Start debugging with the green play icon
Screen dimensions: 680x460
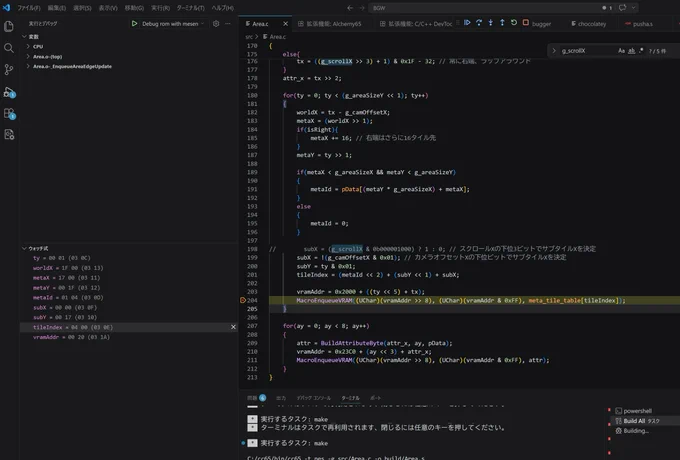pyautogui.click(x=134, y=24)
